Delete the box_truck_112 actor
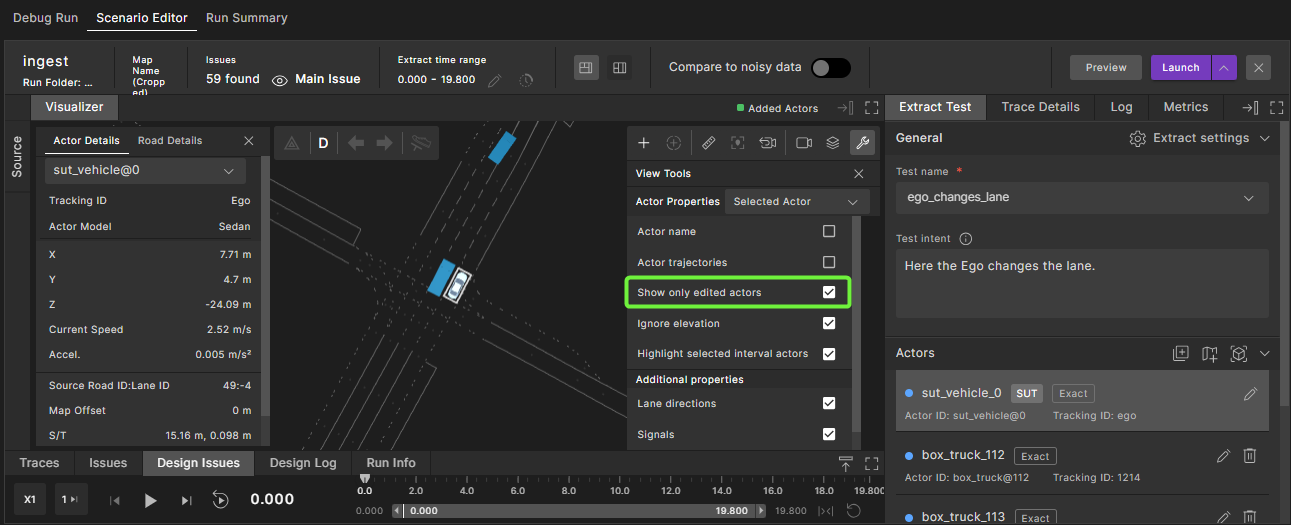Image resolution: width=1291 pixels, height=525 pixels. 1249,456
